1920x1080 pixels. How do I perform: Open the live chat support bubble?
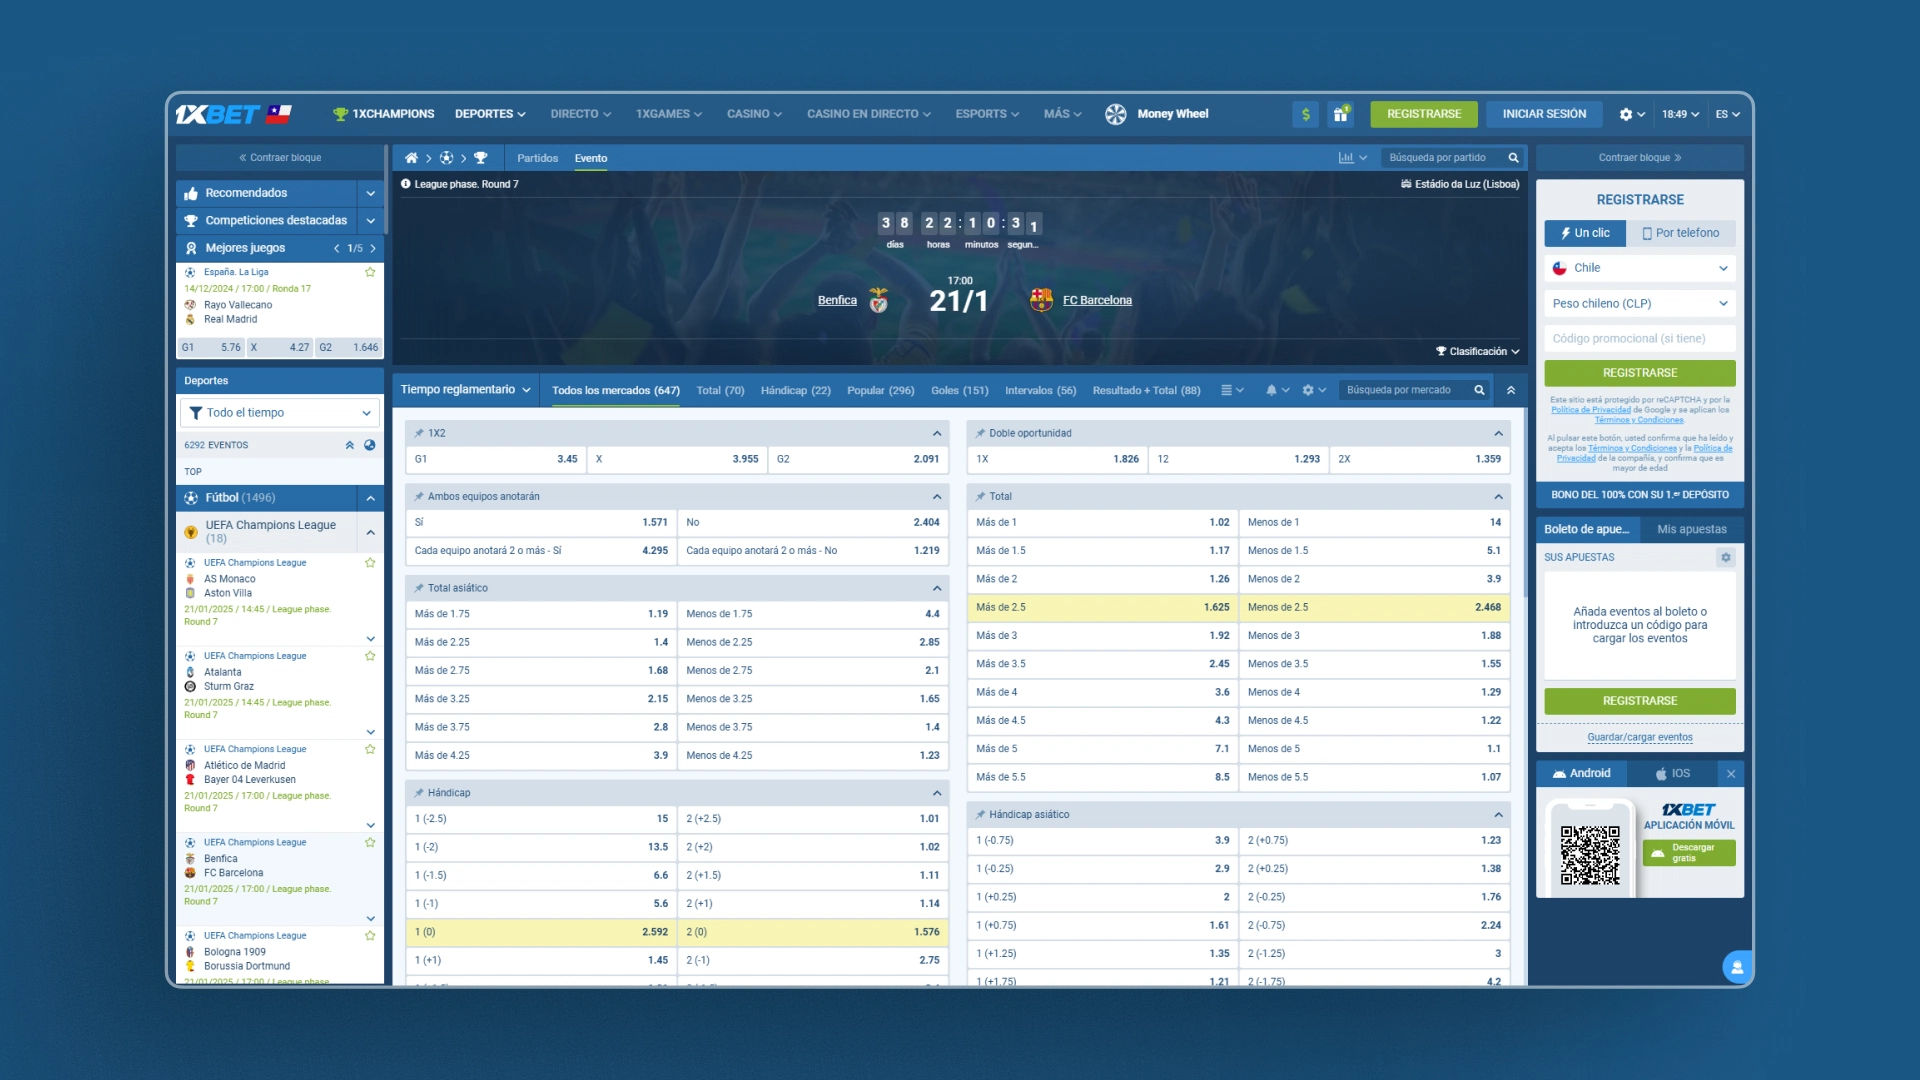click(1737, 967)
